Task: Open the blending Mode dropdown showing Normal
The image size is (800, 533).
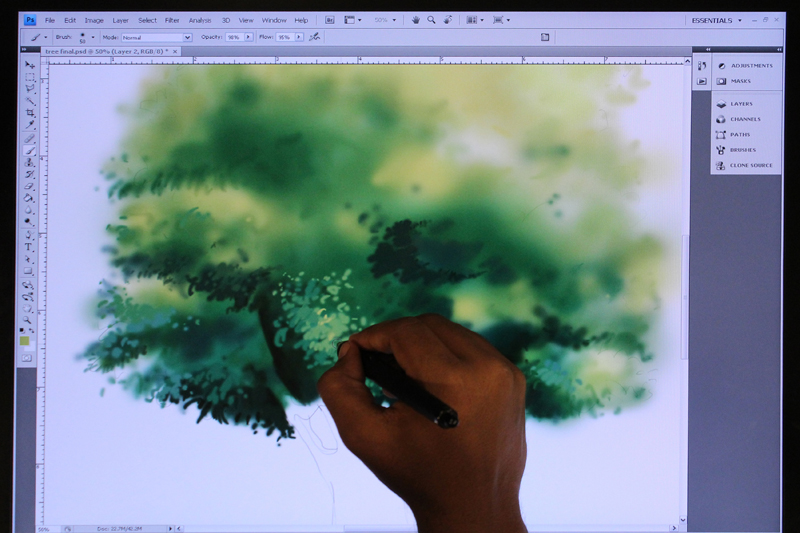Action: (x=156, y=37)
